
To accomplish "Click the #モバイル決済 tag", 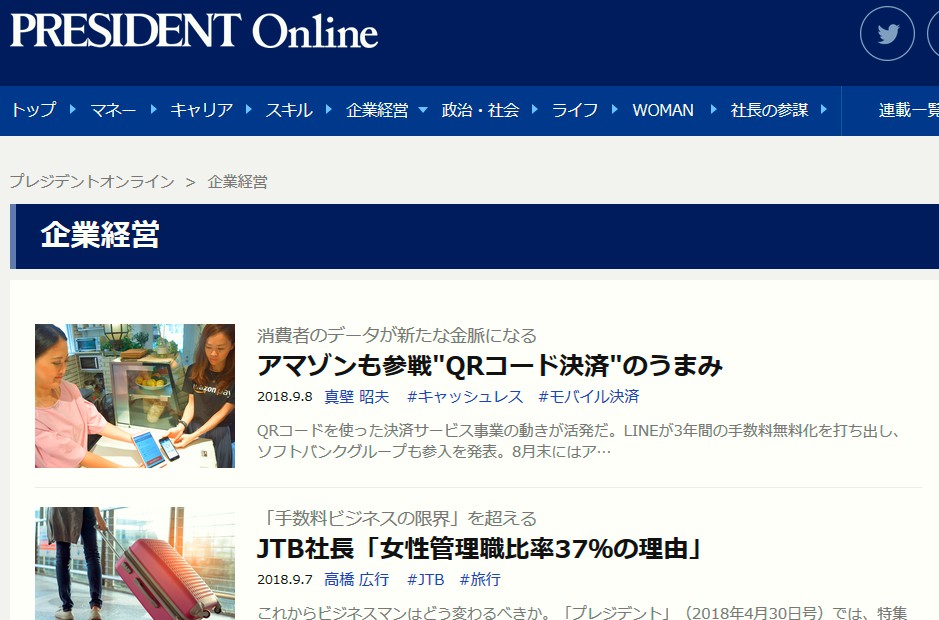I will [588, 397].
